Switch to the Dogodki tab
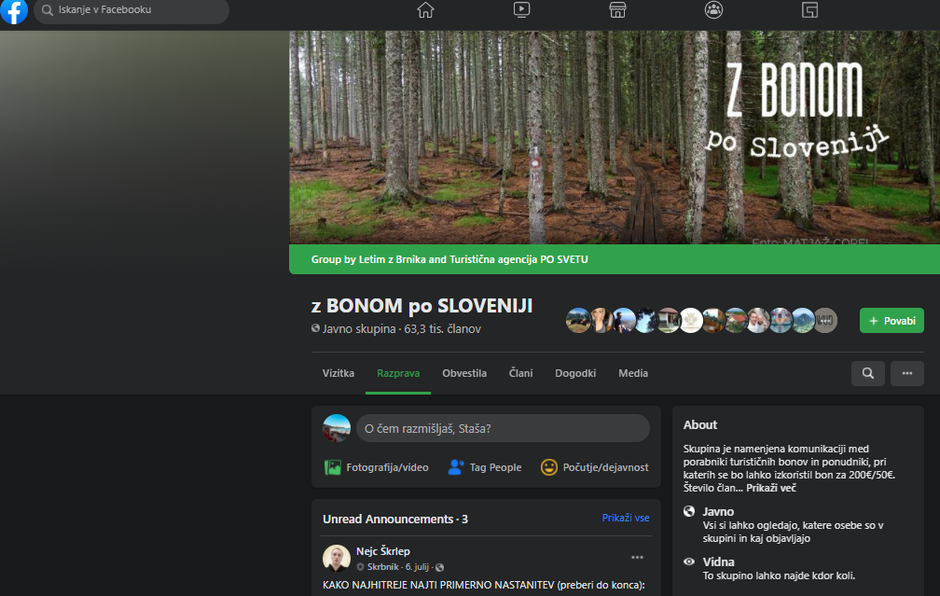 pyautogui.click(x=575, y=373)
